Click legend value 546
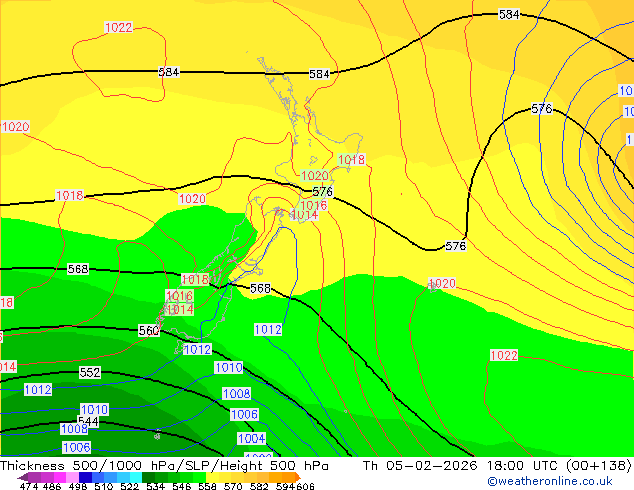The height and width of the screenshot is (490, 634). point(181,486)
